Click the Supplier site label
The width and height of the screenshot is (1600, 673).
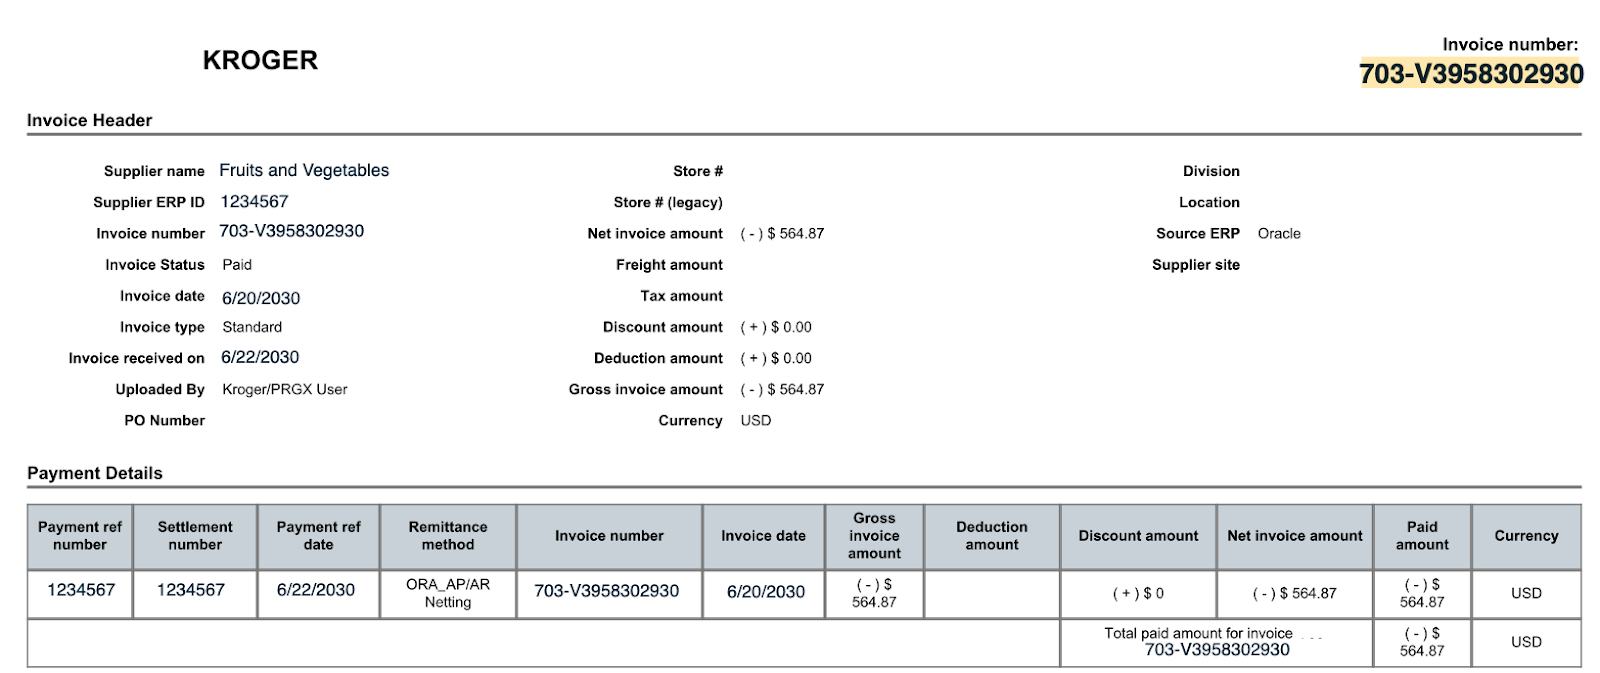(x=1196, y=265)
